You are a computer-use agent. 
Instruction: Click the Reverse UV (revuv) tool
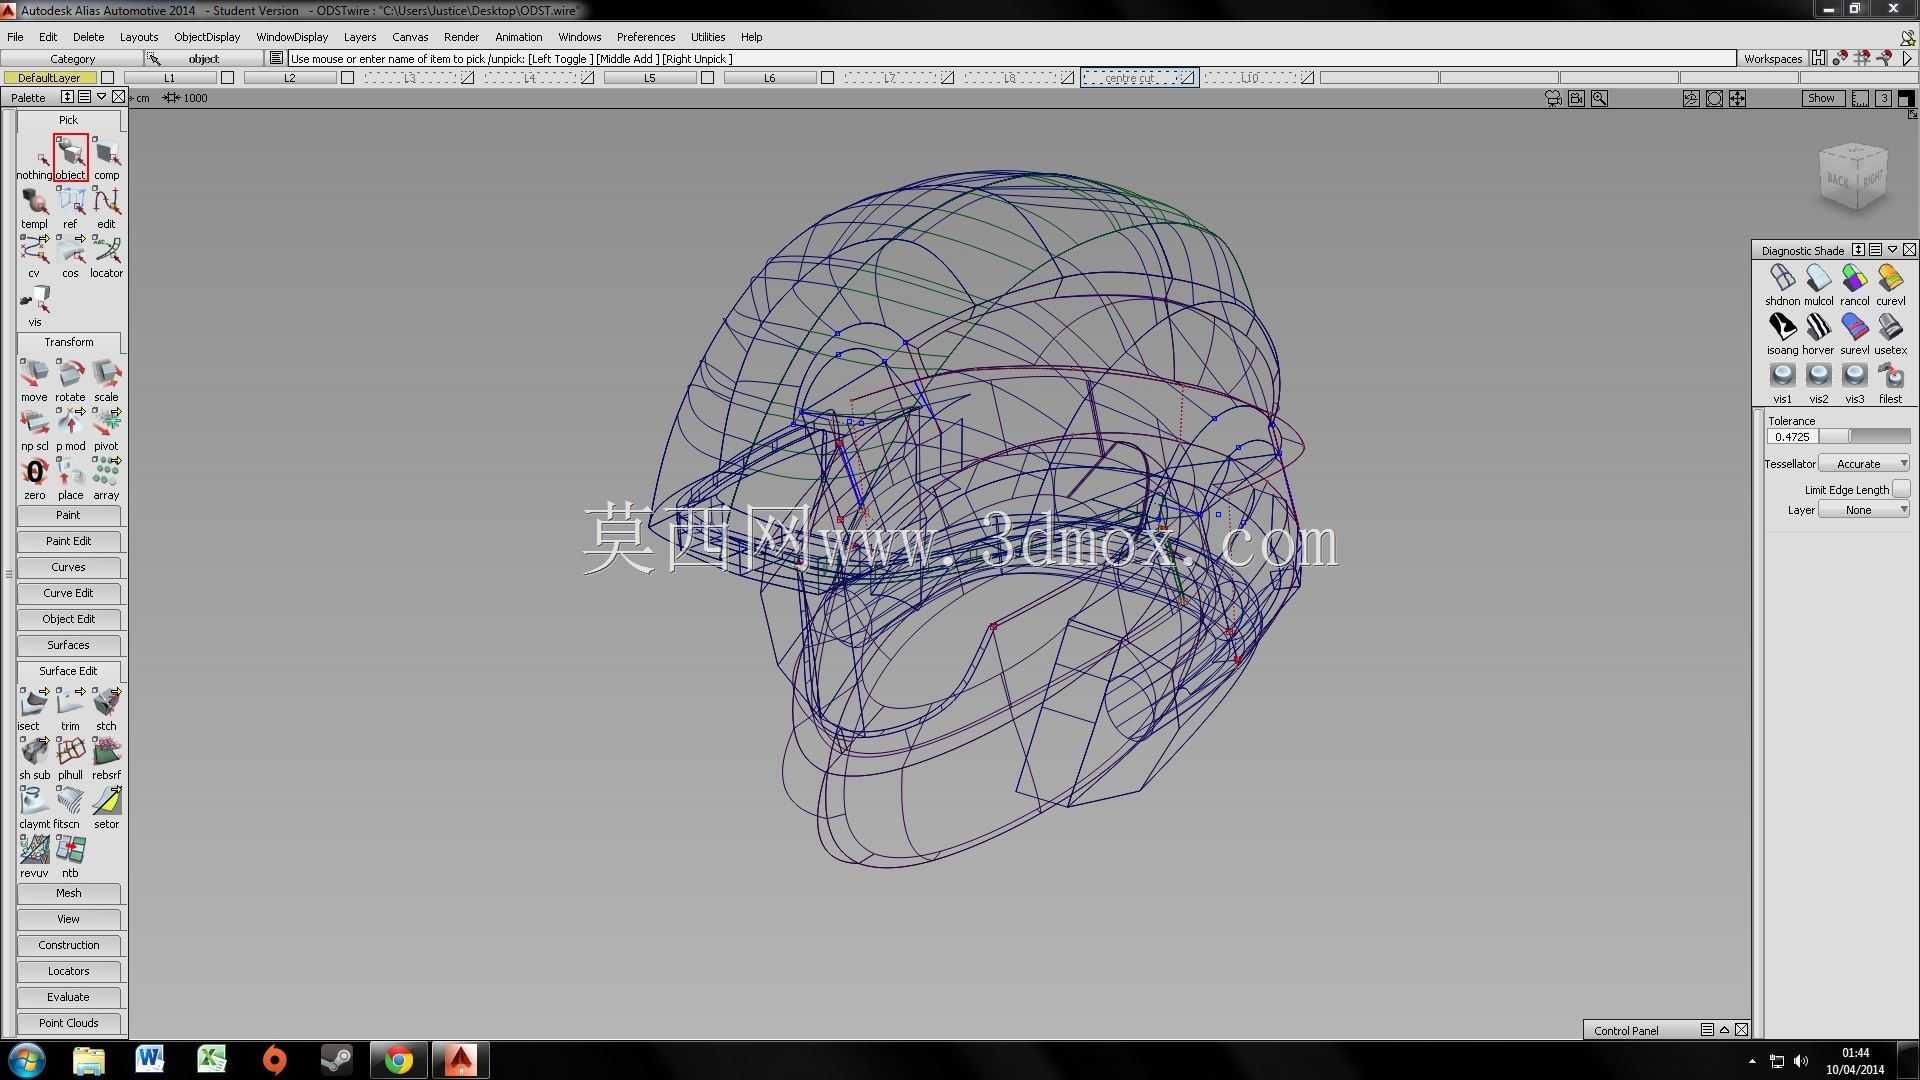tap(34, 856)
